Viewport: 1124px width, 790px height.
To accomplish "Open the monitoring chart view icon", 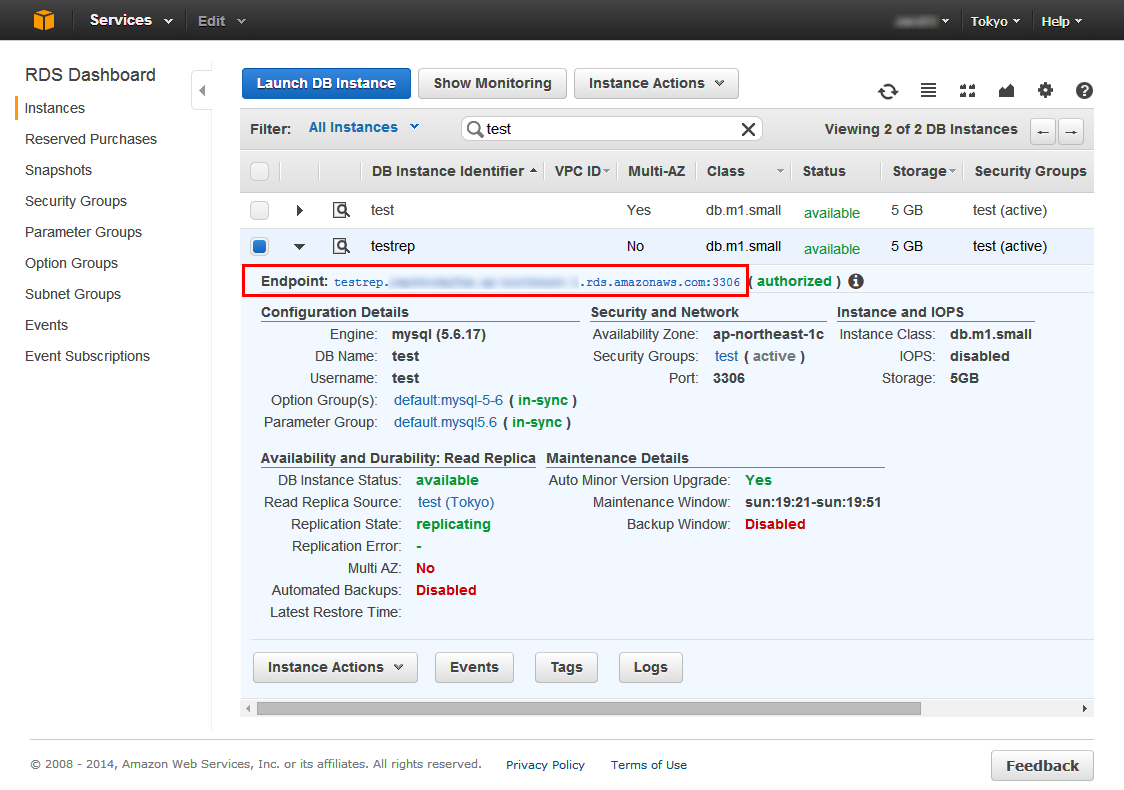I will click(x=1006, y=90).
